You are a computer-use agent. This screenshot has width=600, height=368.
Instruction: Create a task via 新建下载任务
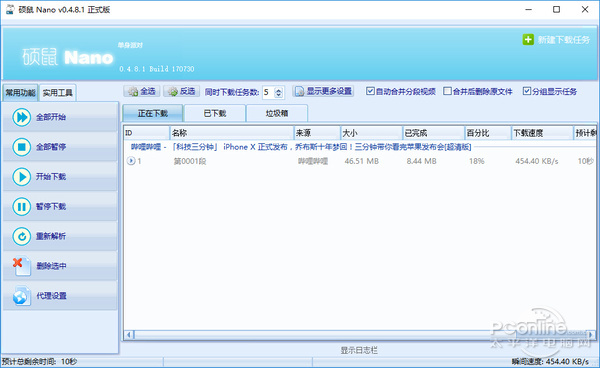click(x=556, y=39)
